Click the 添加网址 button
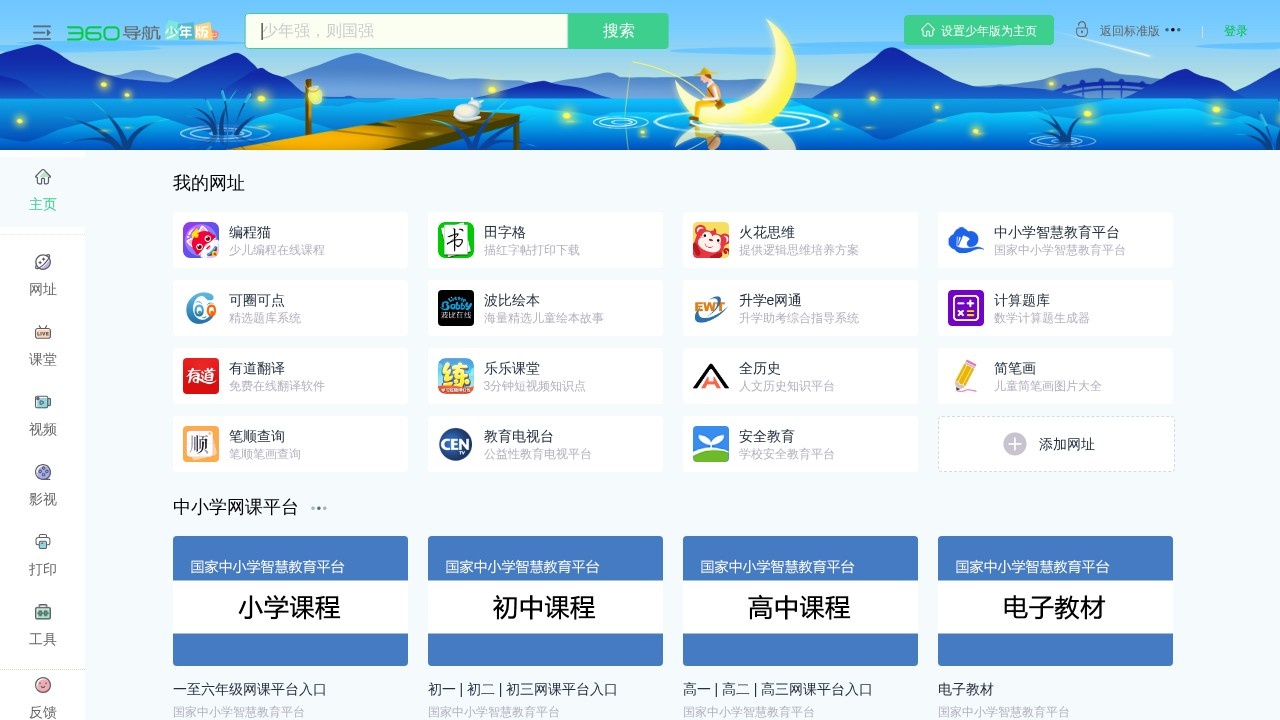The width and height of the screenshot is (1280, 720). [1056, 444]
